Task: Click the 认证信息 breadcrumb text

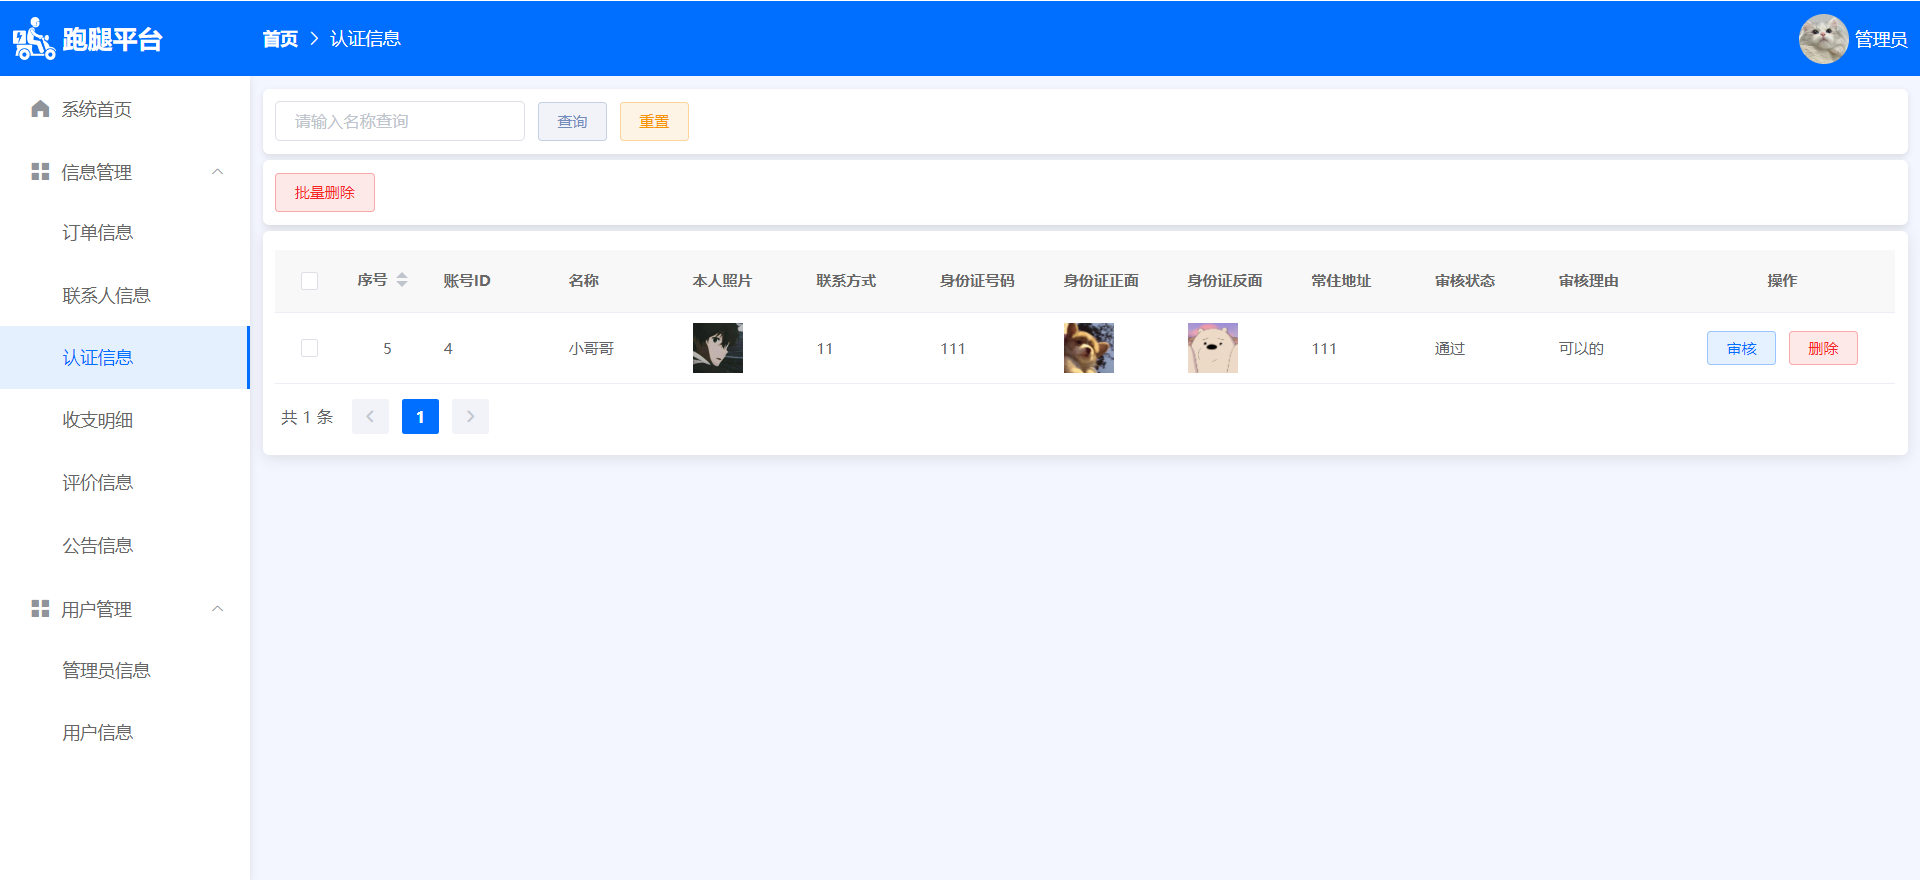Action: pos(365,39)
